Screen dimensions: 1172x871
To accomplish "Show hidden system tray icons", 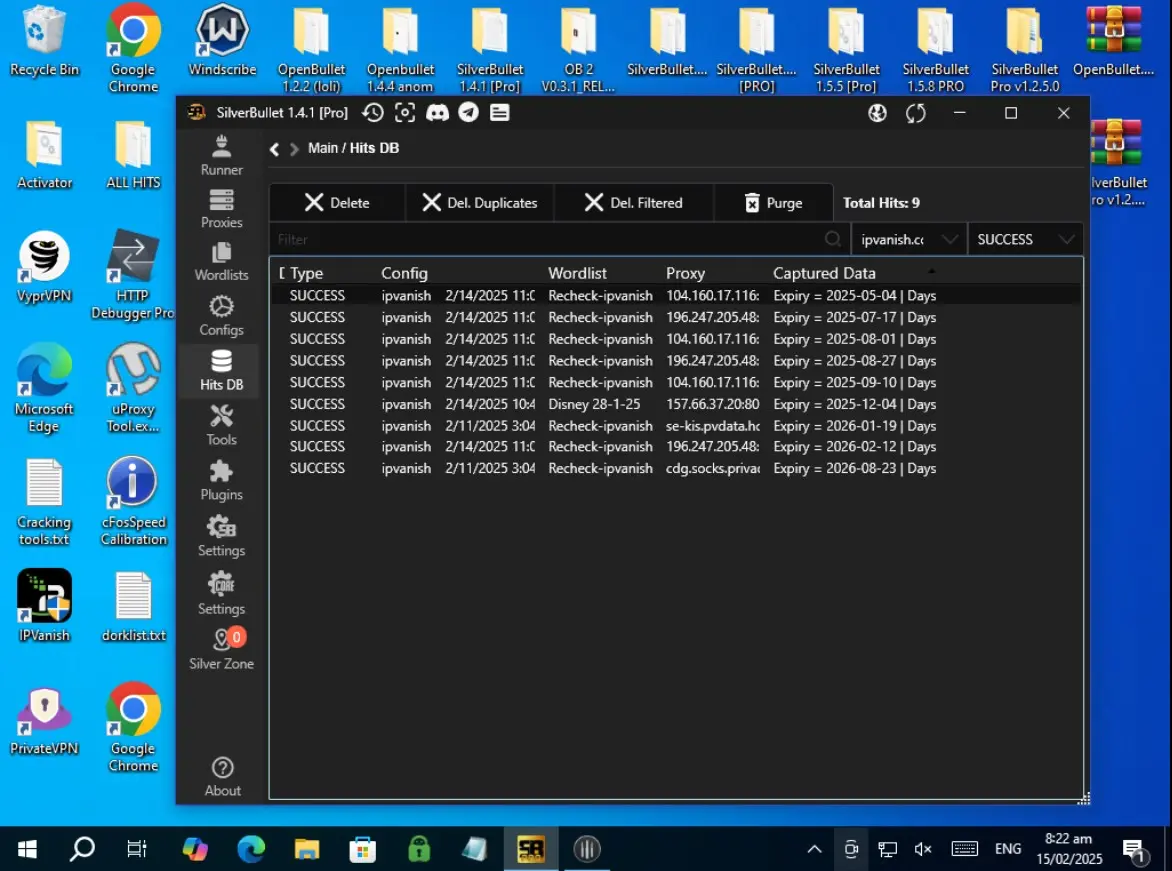I will (x=814, y=849).
